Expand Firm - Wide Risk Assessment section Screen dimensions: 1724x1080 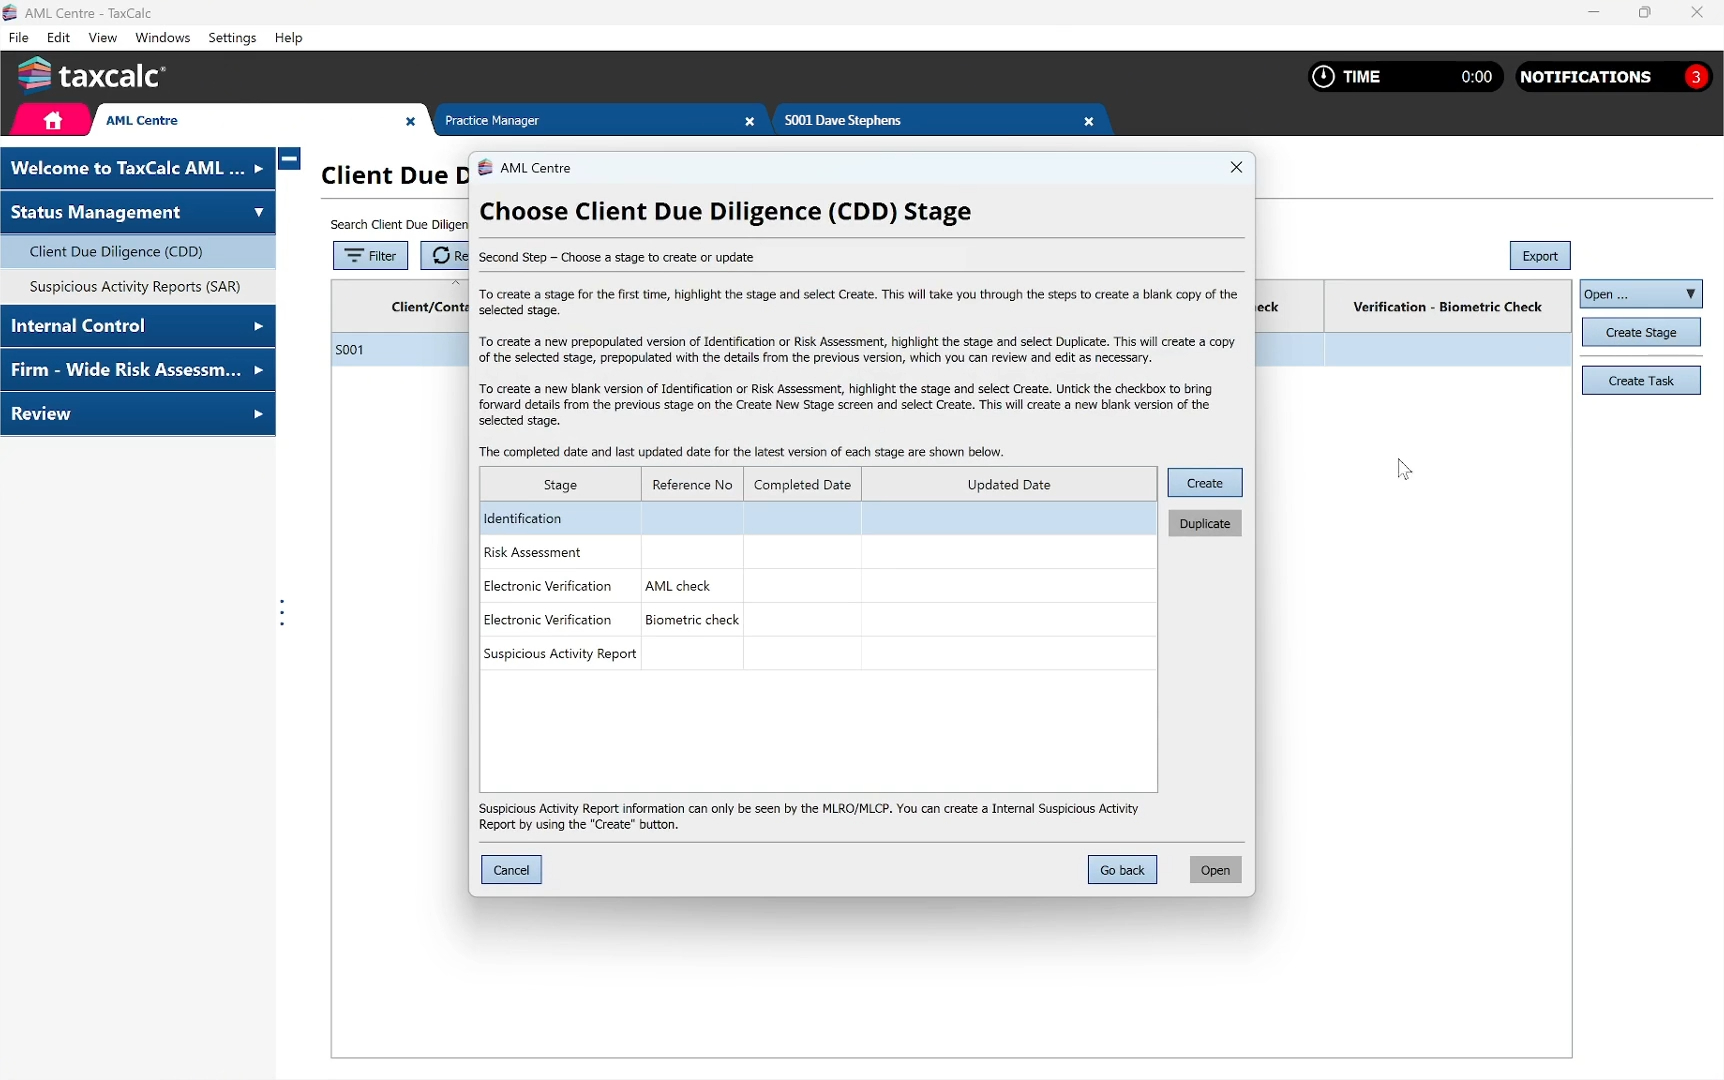[138, 370]
